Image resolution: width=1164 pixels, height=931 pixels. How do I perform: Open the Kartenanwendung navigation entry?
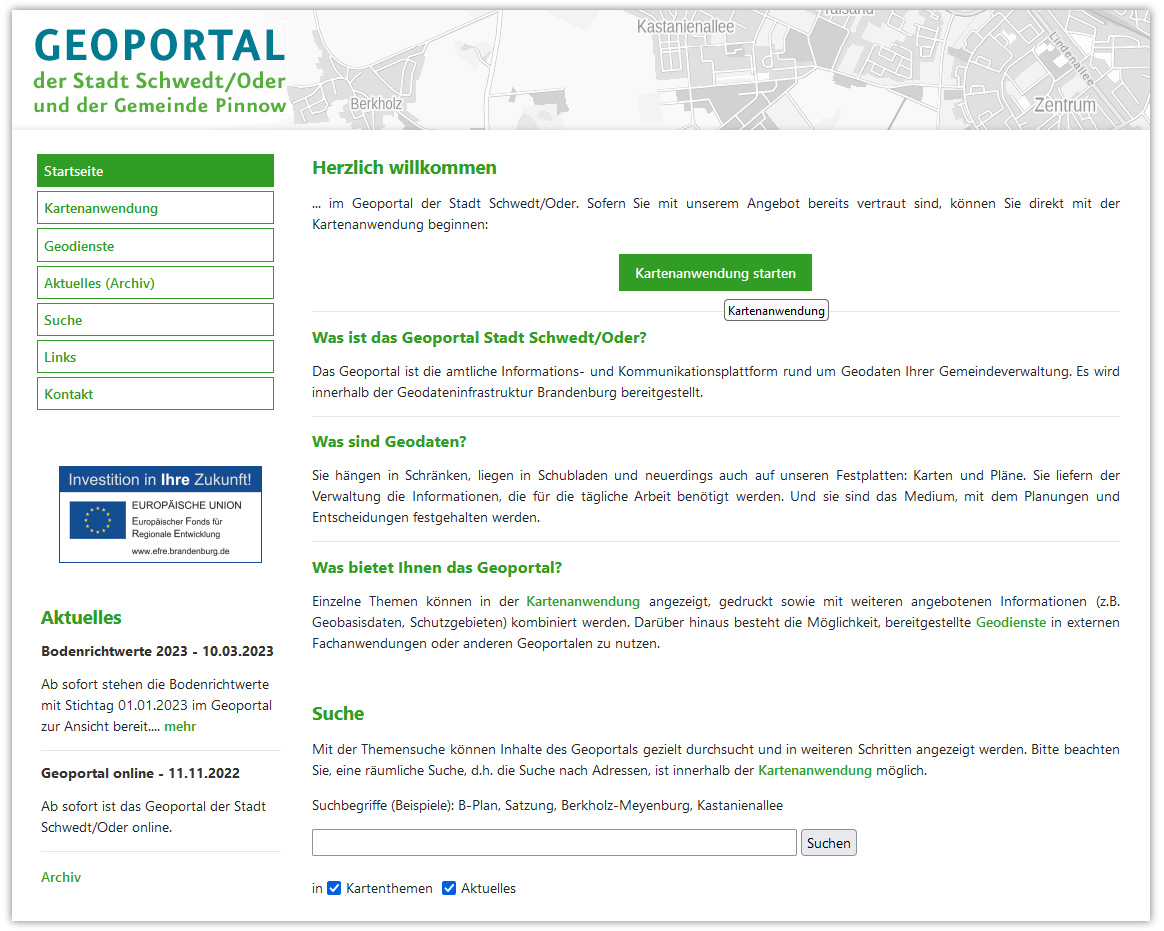[155, 207]
